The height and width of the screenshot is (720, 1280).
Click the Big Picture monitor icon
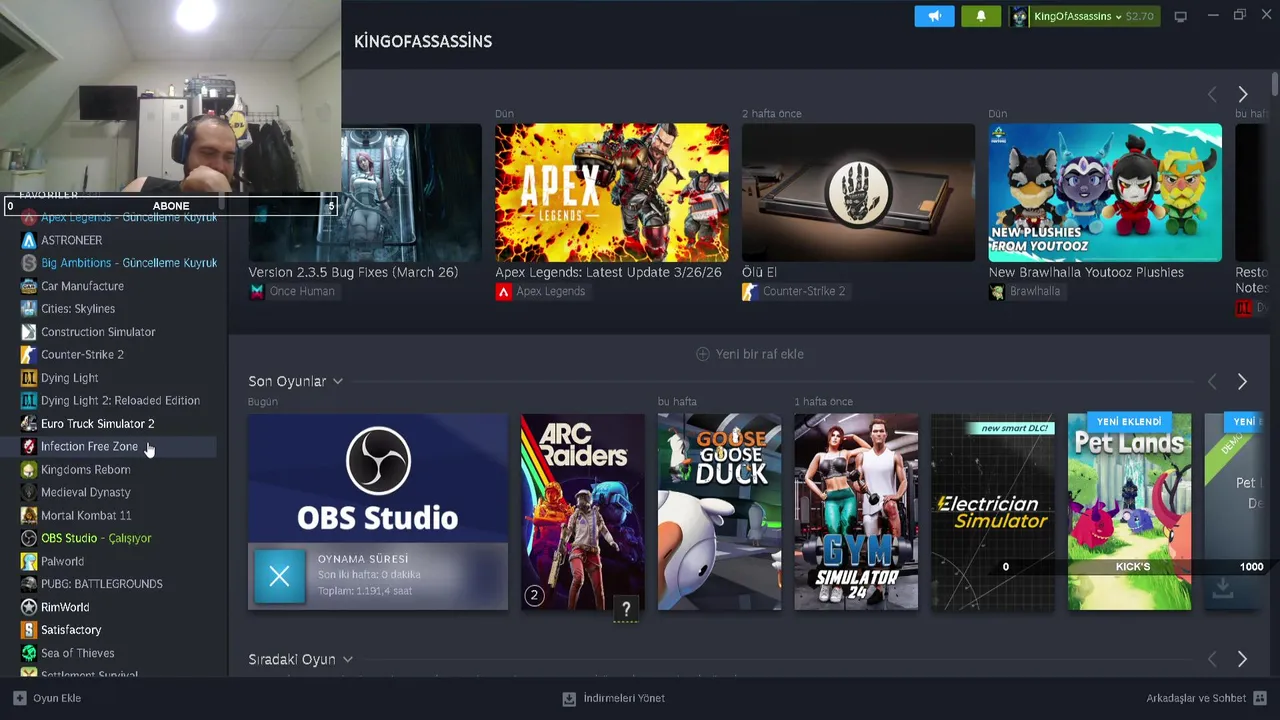click(x=1180, y=16)
